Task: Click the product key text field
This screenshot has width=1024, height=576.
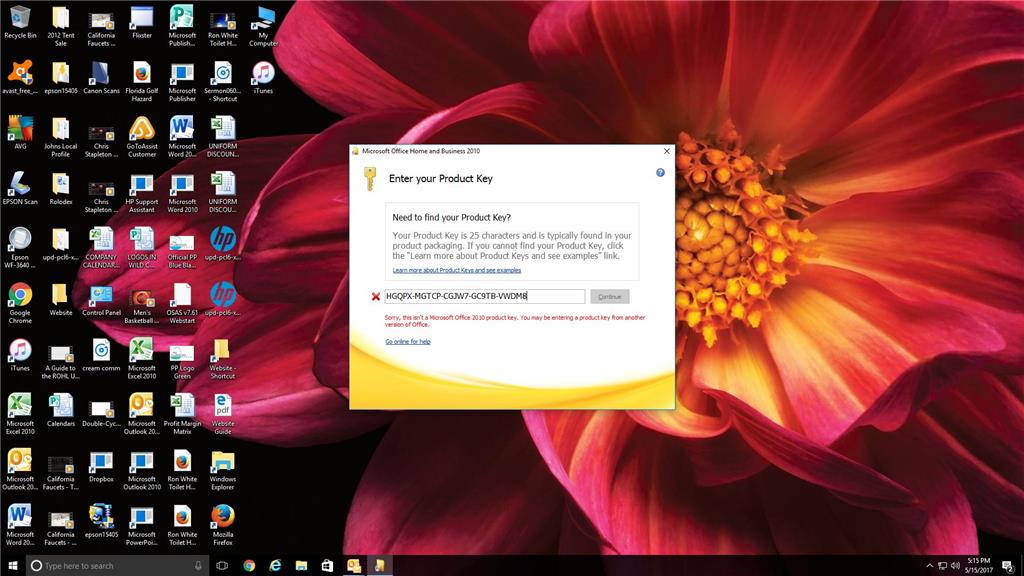Action: coord(485,296)
